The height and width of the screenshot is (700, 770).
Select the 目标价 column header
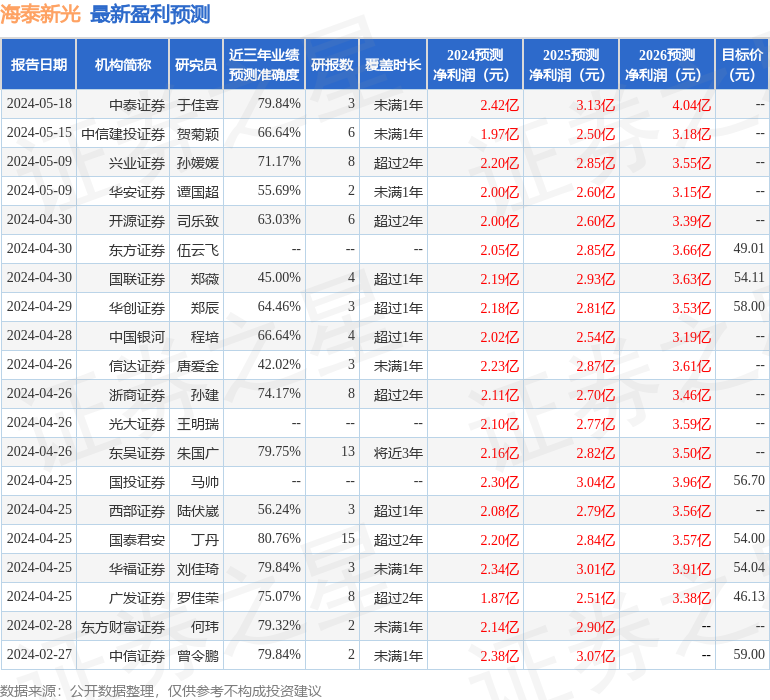click(742, 64)
